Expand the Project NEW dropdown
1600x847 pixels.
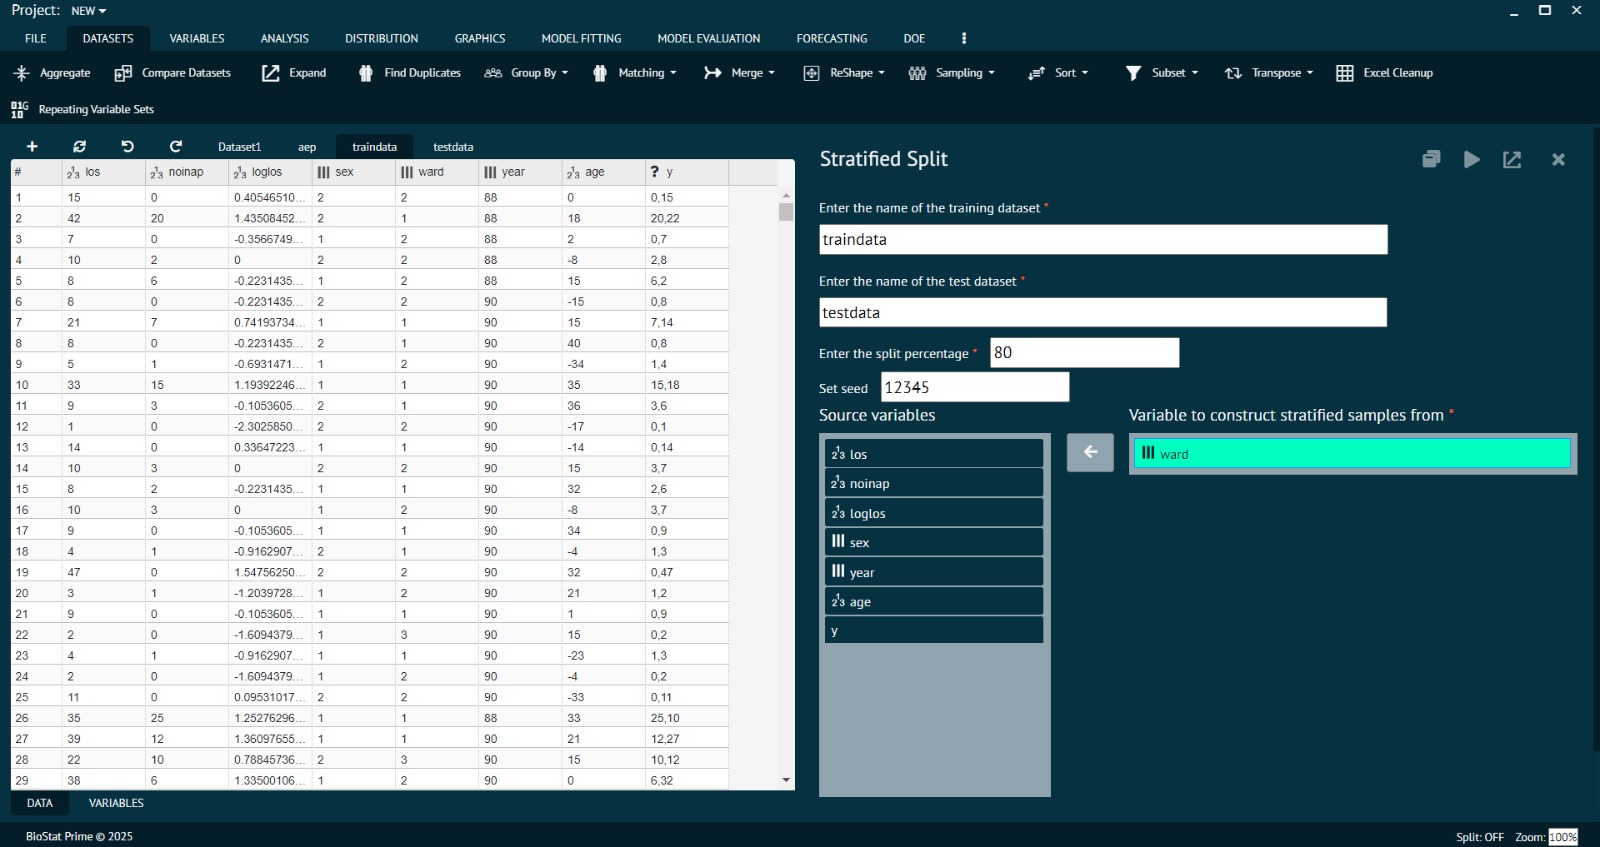[x=89, y=11]
